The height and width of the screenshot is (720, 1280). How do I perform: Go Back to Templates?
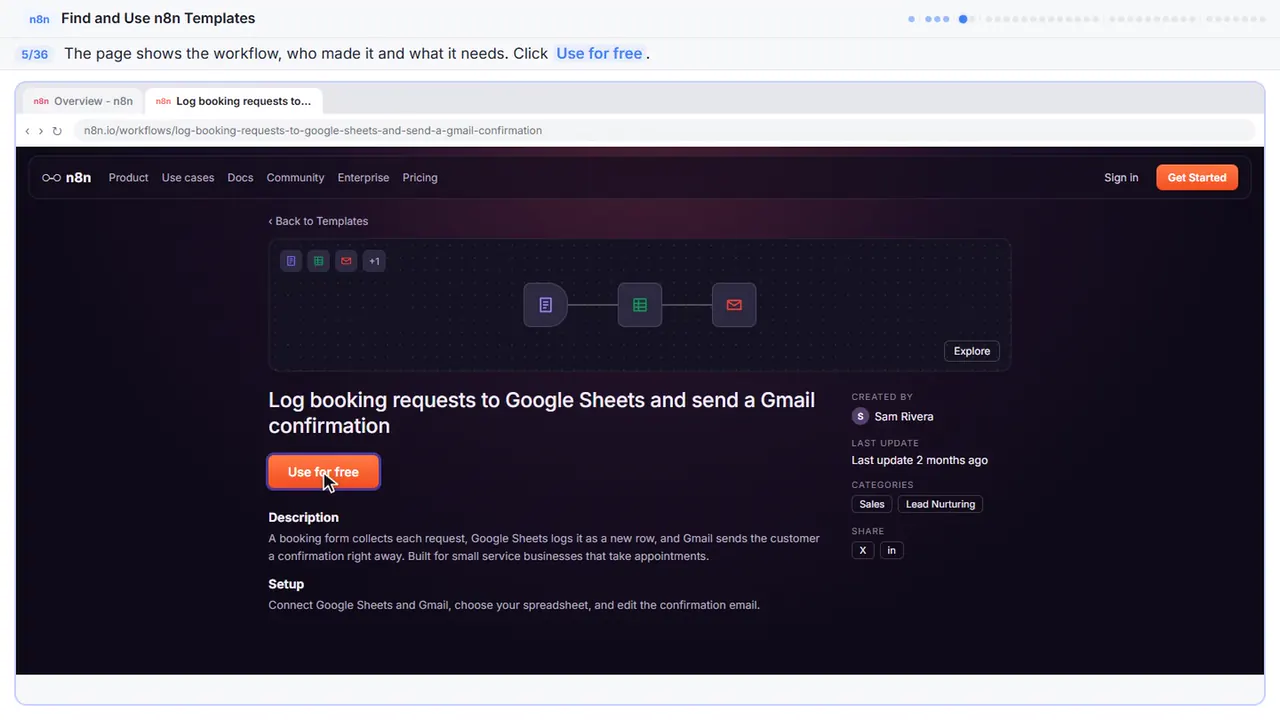coord(318,221)
